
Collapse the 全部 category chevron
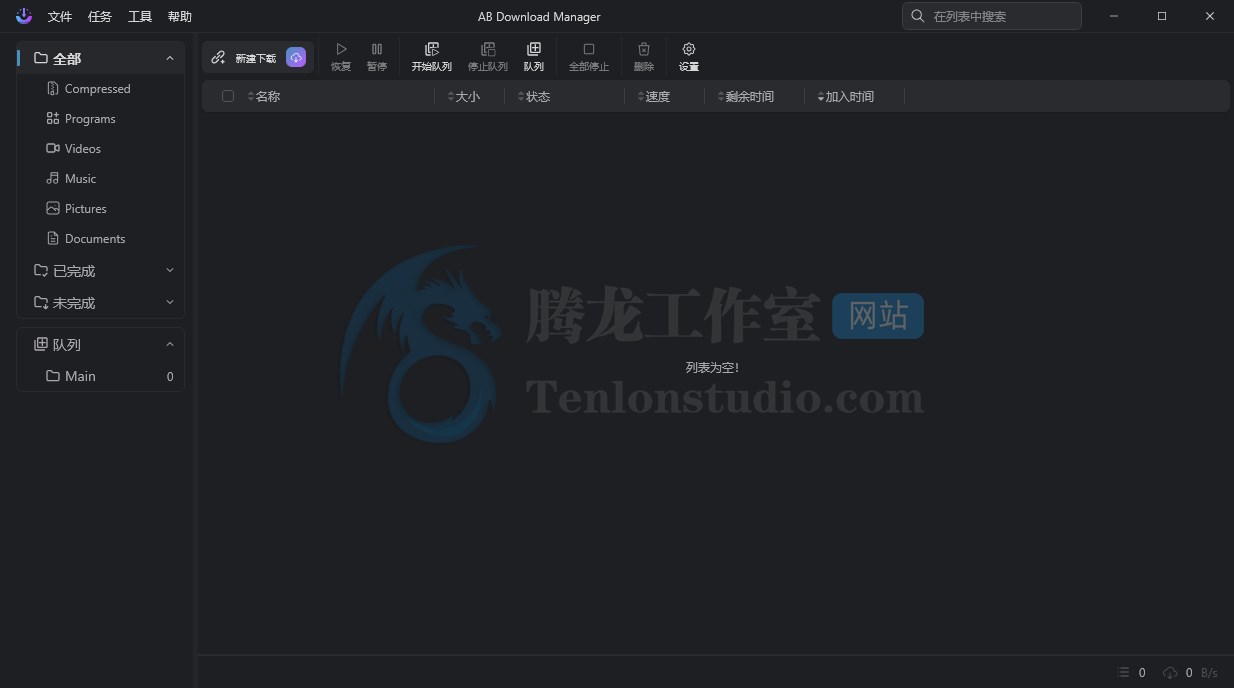click(x=170, y=59)
